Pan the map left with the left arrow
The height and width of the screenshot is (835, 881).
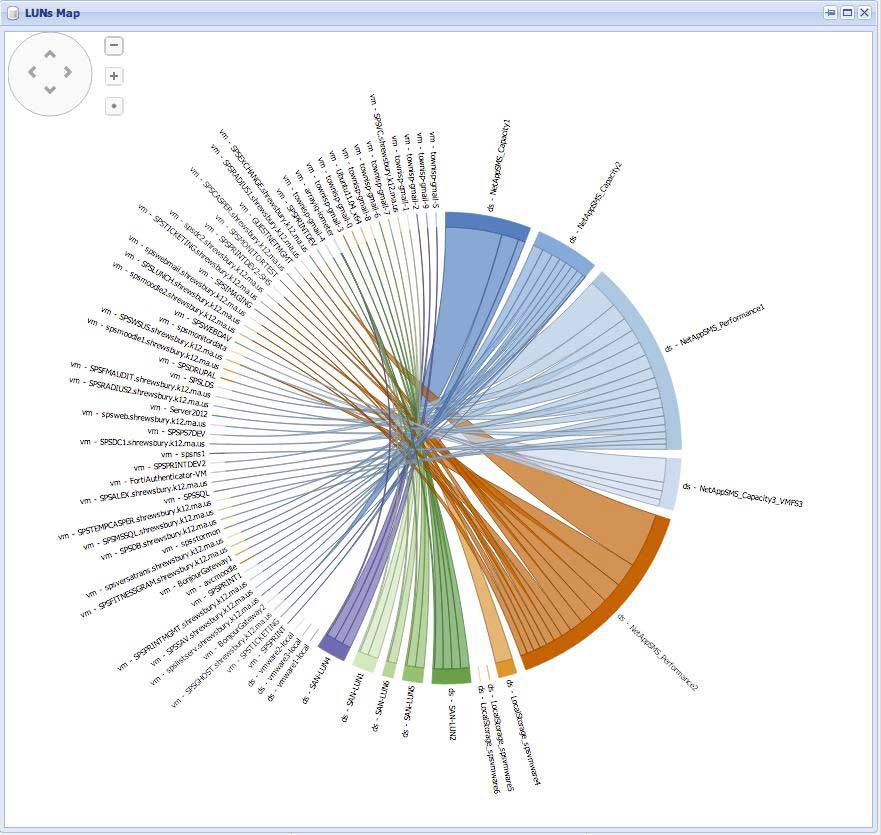[32, 72]
